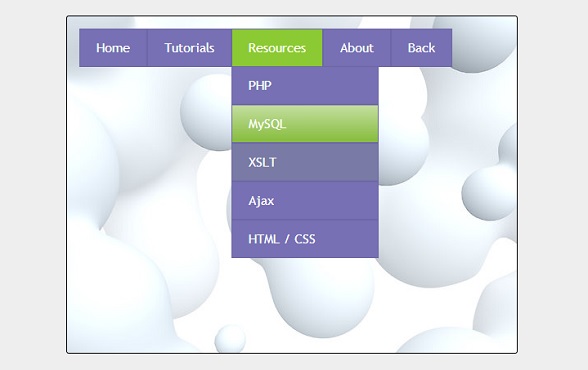588x370 pixels.
Task: Pick XSLT in the dropdown list
Action: [x=305, y=162]
